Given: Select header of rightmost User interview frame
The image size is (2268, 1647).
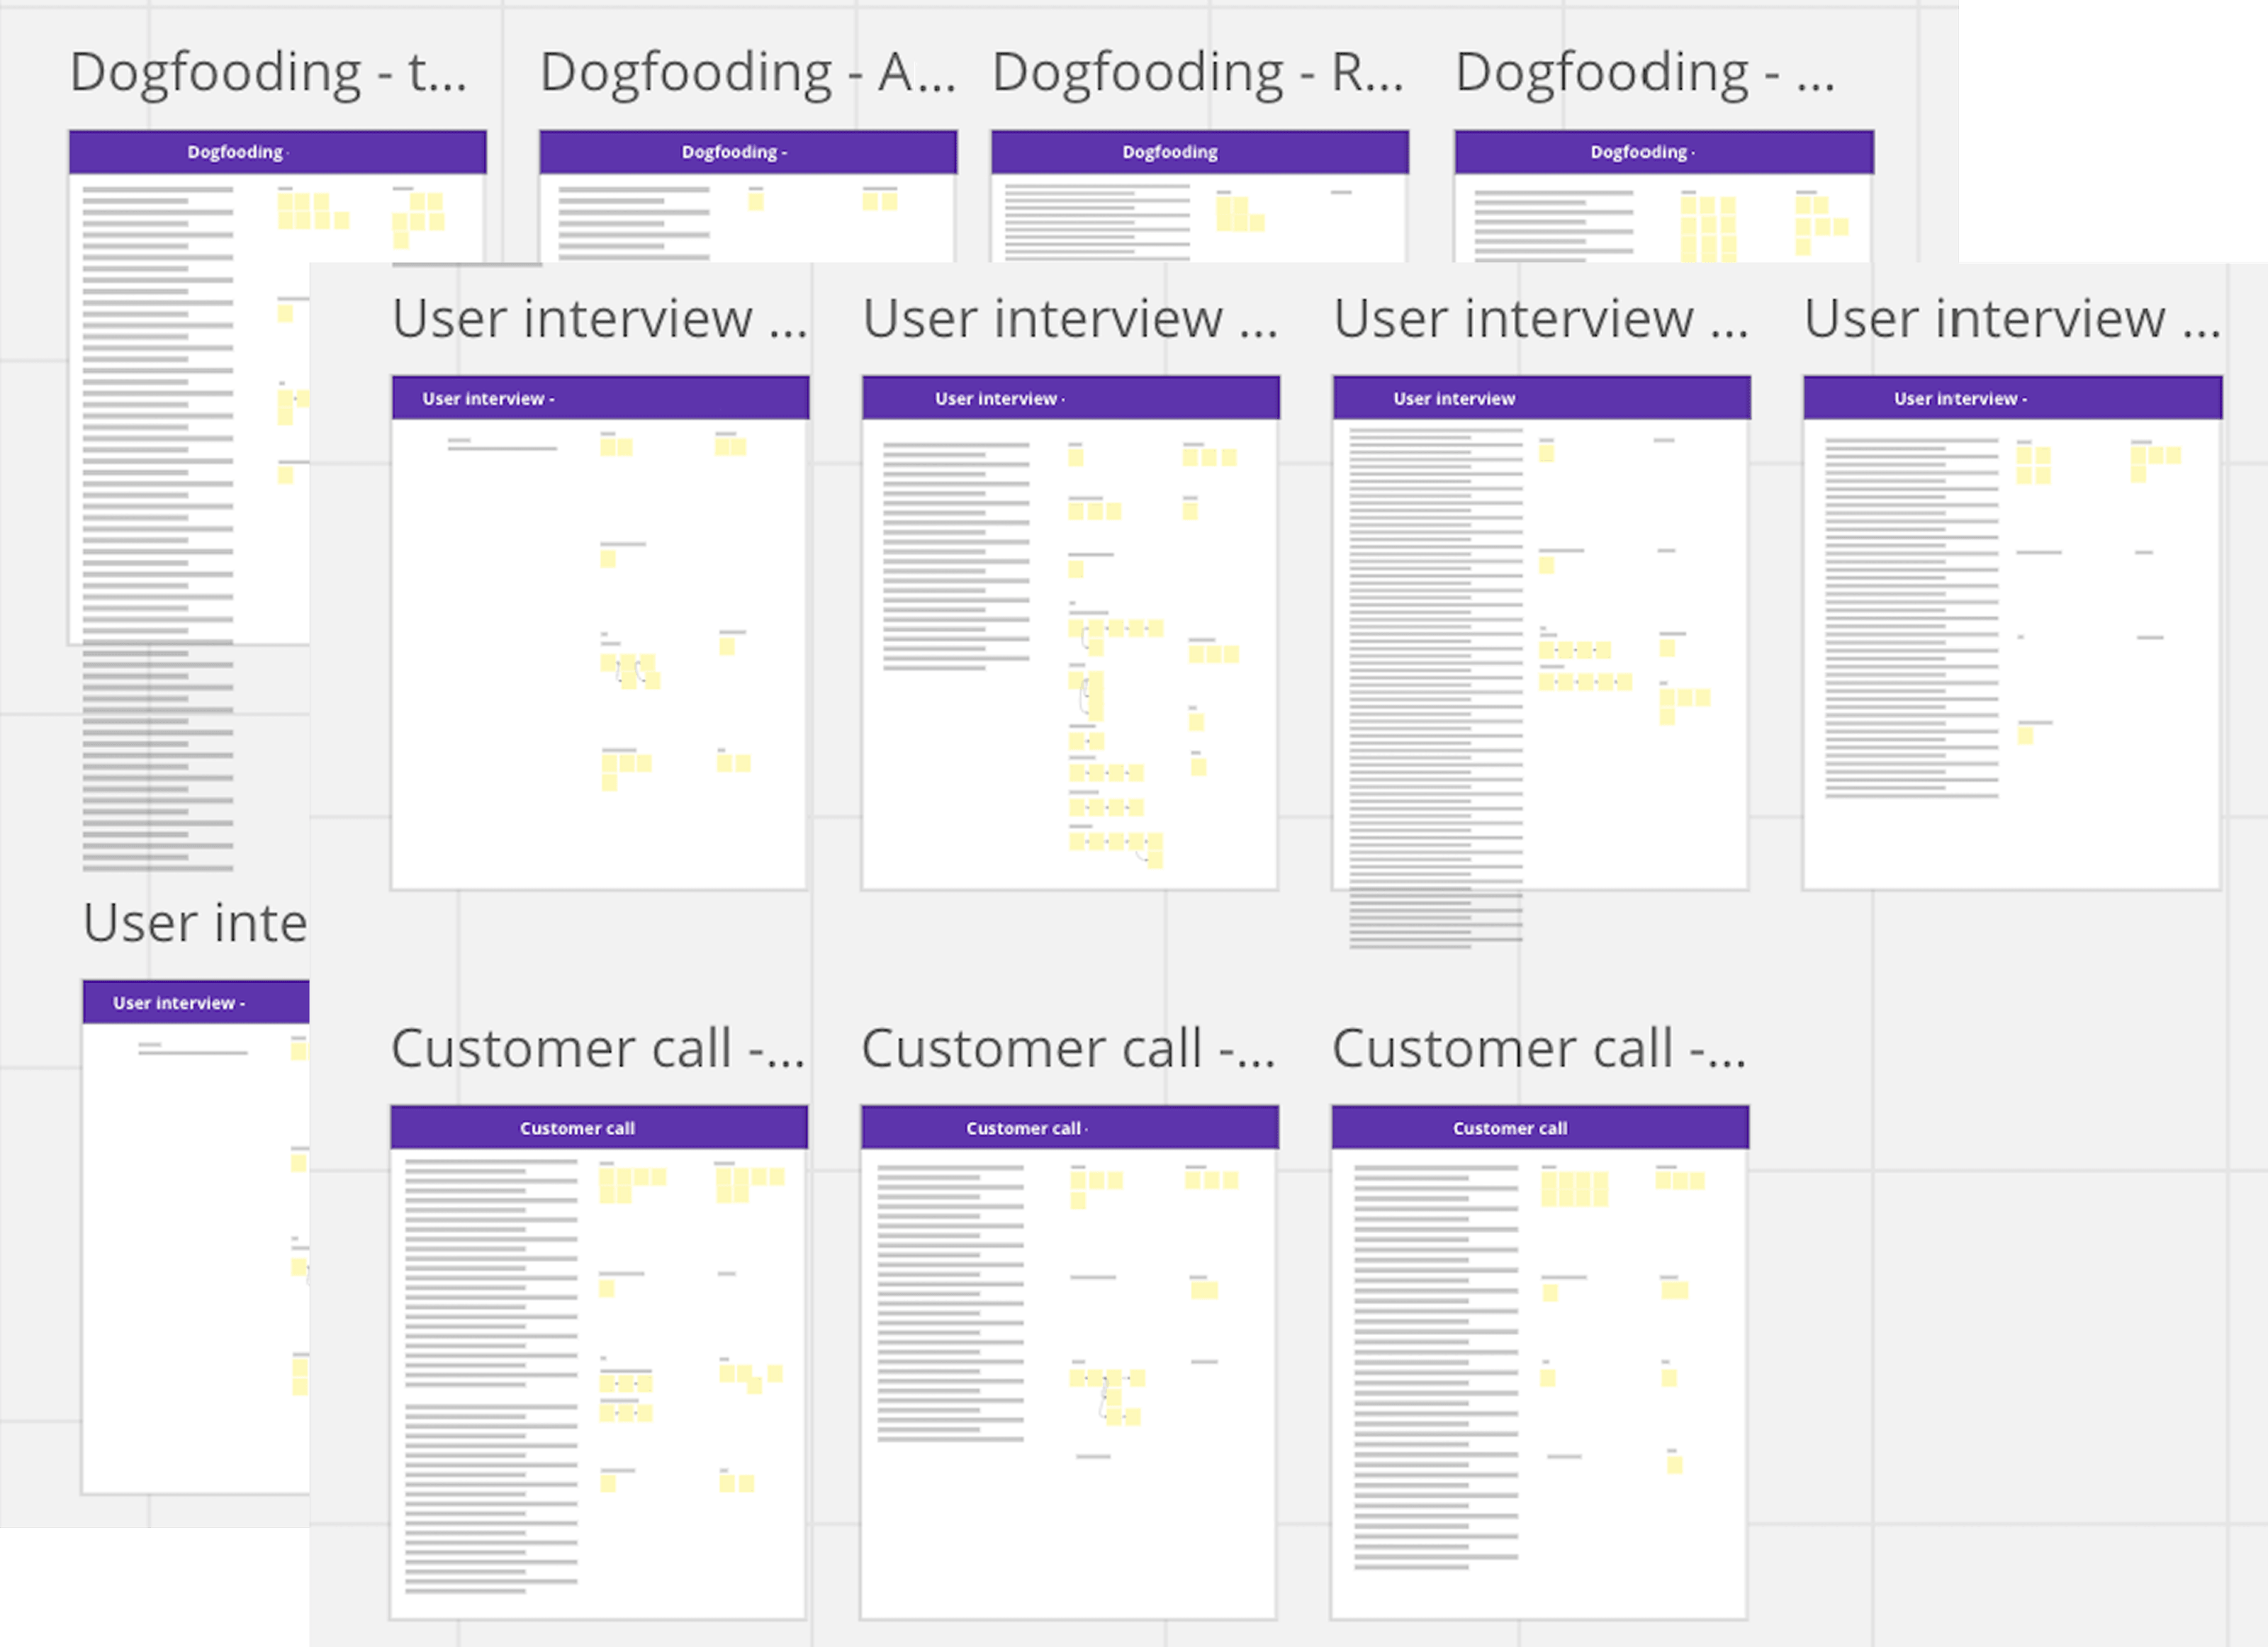Looking at the screenshot, I should tap(2013, 398).
